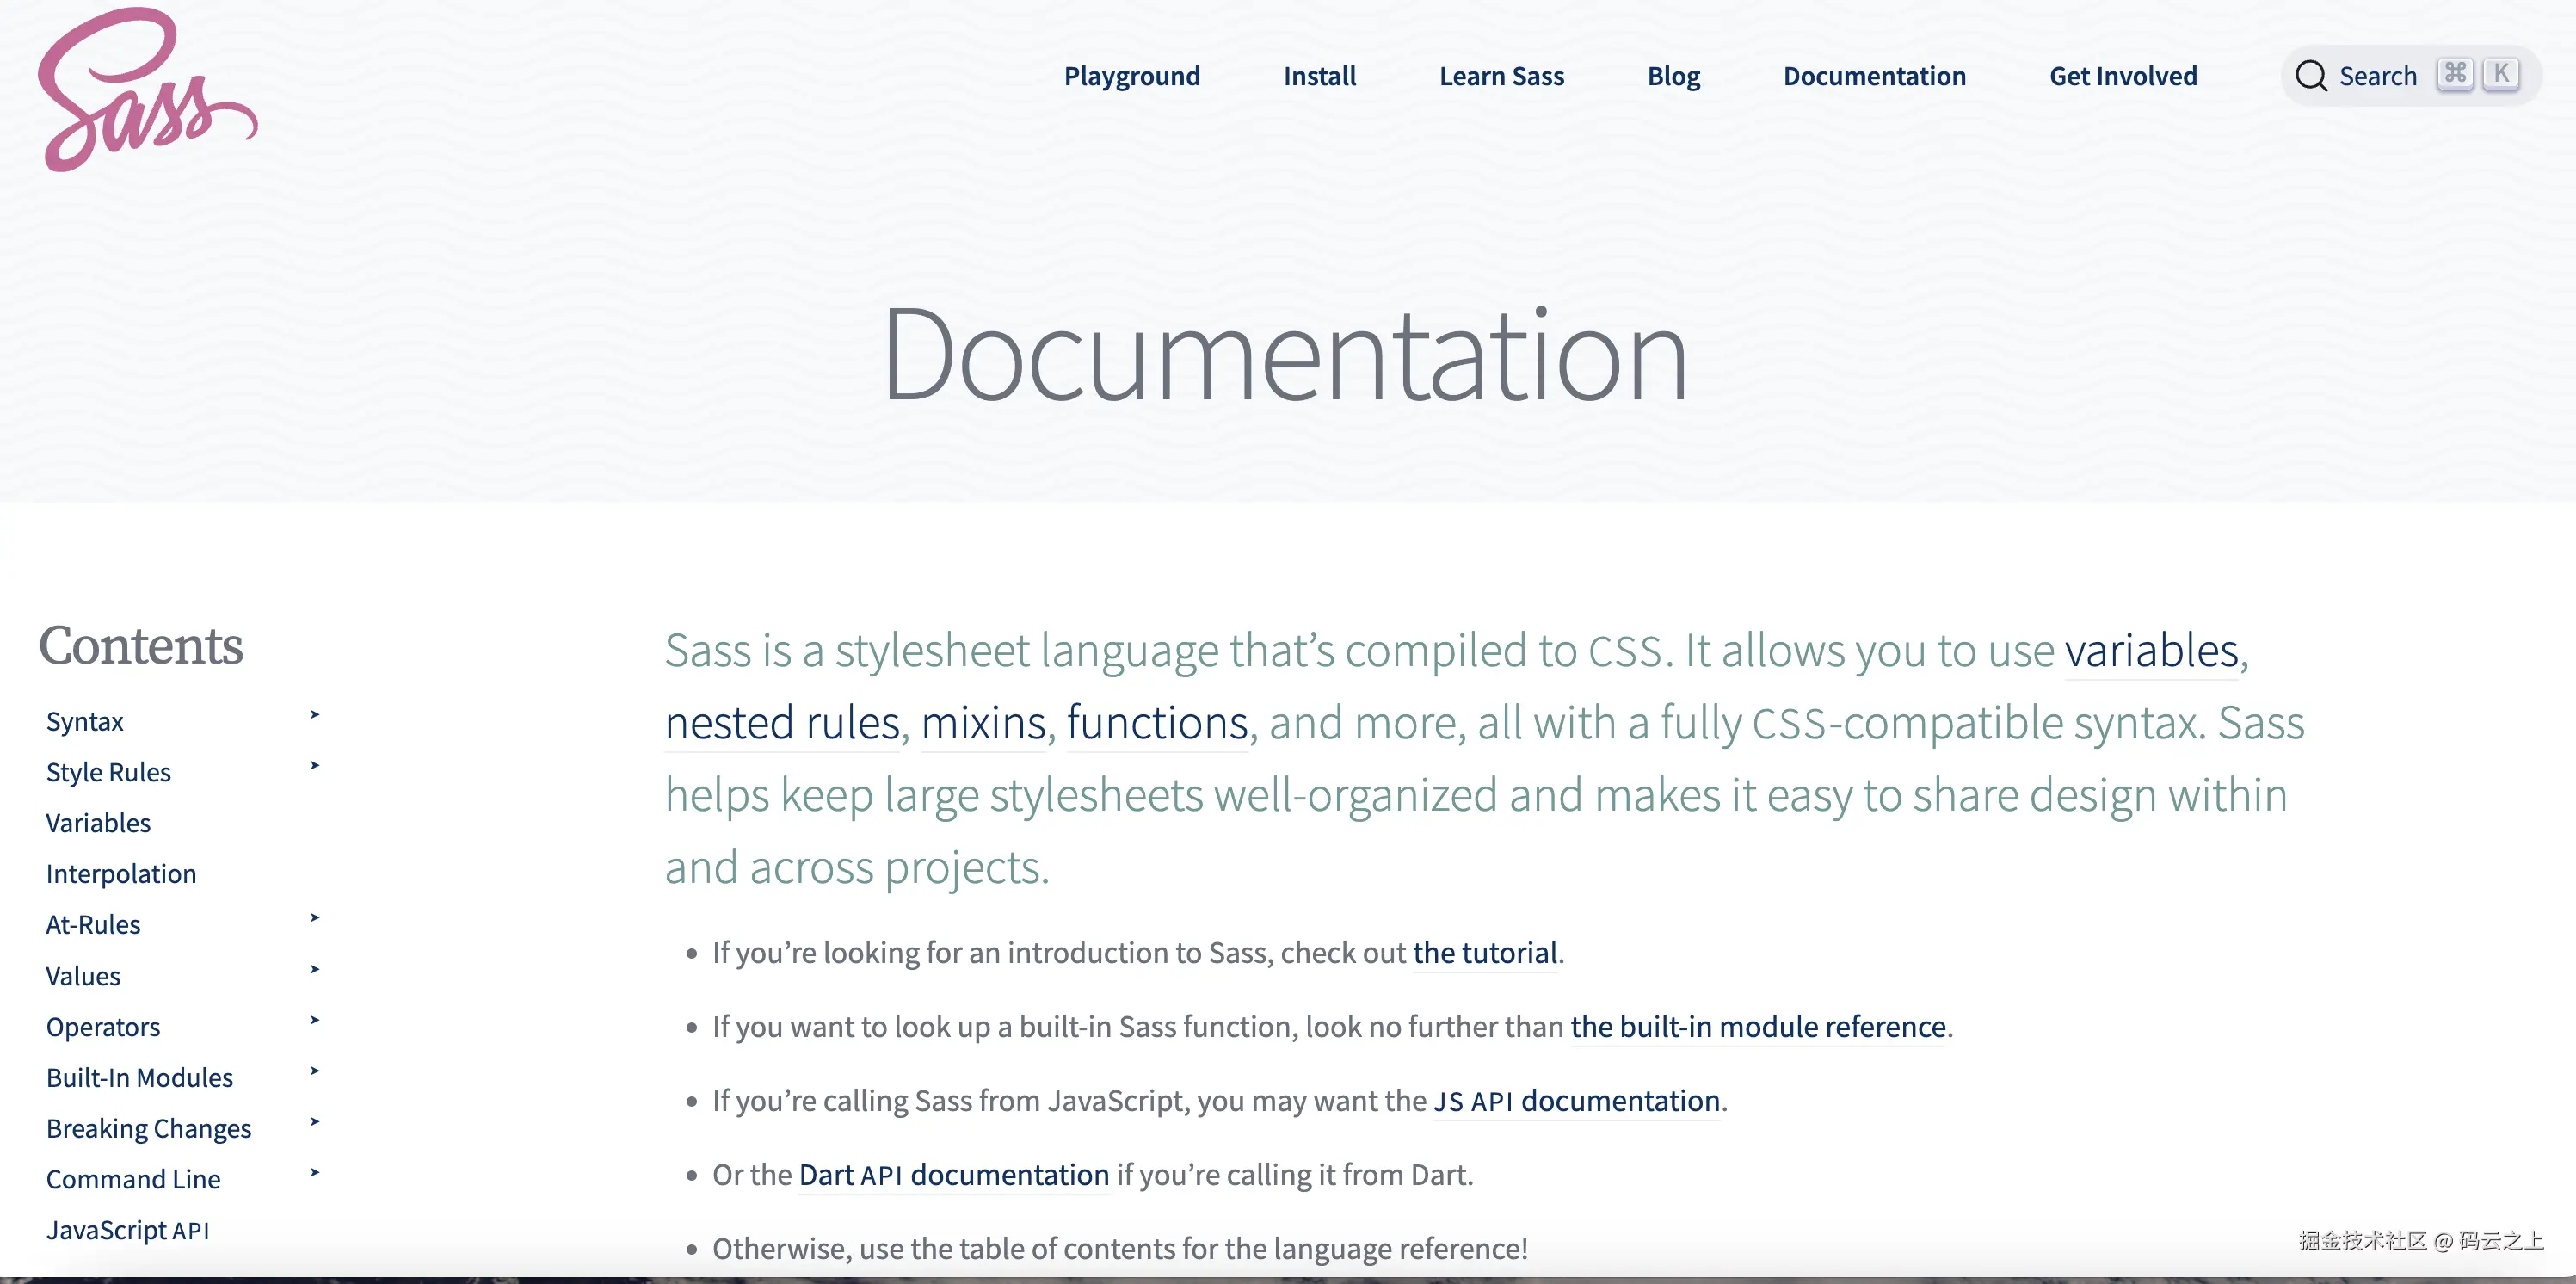Click the Get Involved menu item
Viewport: 2576px width, 1284px height.
click(2122, 76)
